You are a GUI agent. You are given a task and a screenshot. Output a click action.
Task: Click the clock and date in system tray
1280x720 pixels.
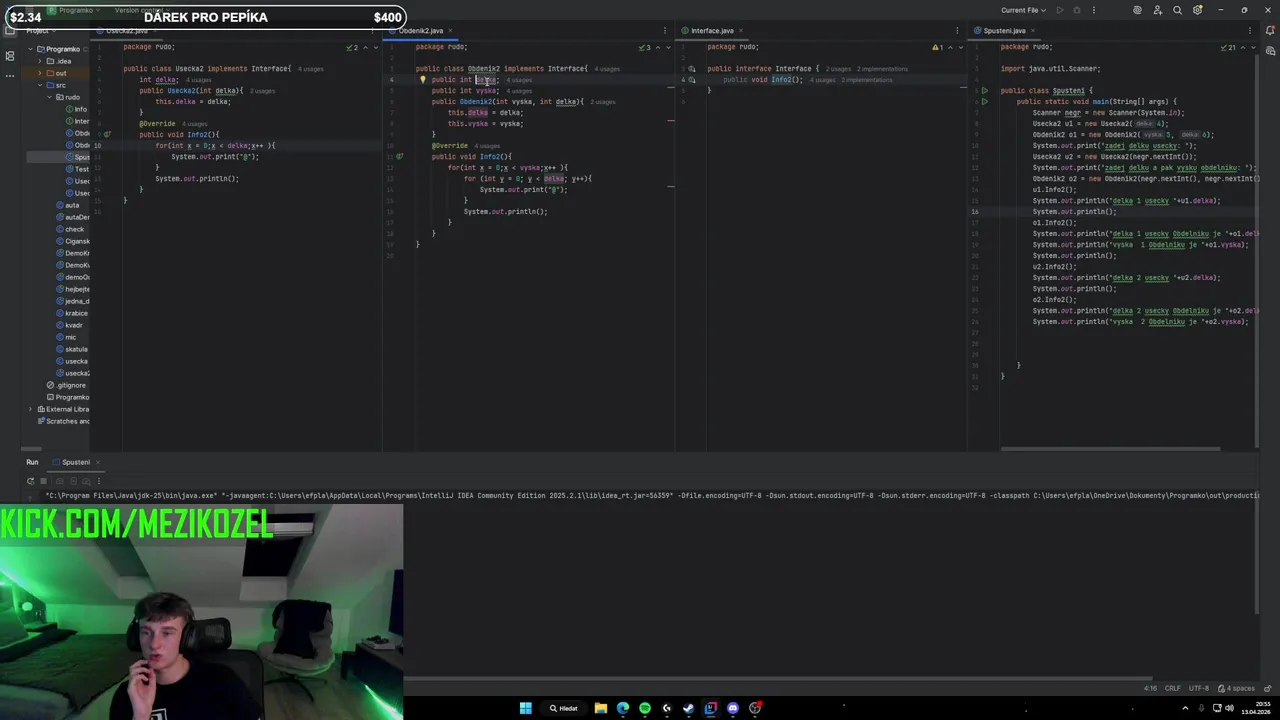point(1258,708)
